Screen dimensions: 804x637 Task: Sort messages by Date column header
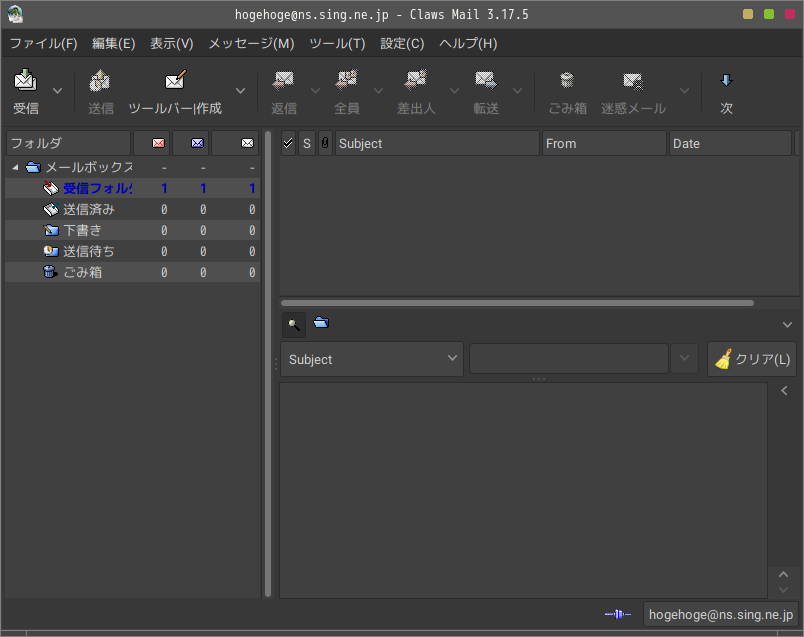(x=730, y=143)
